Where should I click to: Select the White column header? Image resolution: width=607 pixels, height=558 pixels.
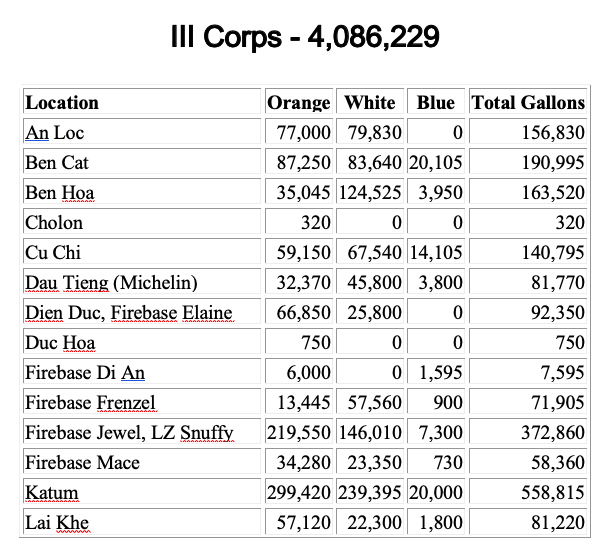(x=370, y=102)
